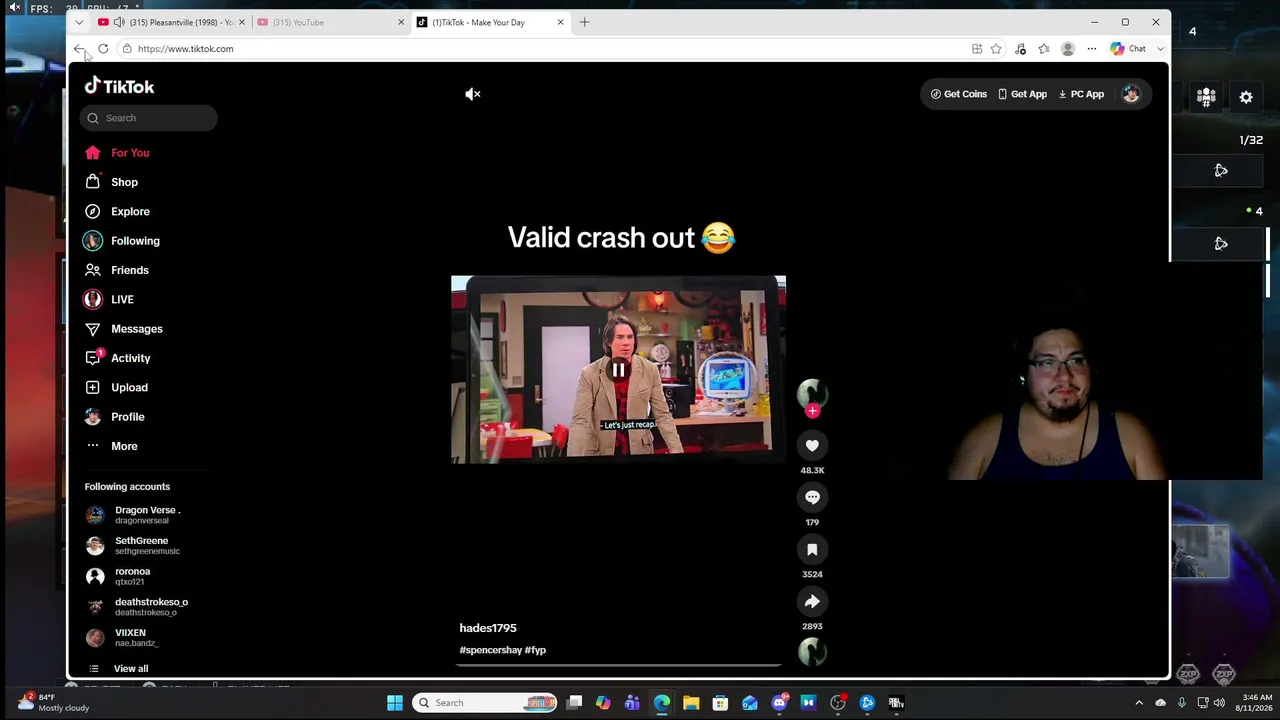Screen dimensions: 1280x720
Task: Open the Copilot Chat button
Action: (x=1130, y=49)
